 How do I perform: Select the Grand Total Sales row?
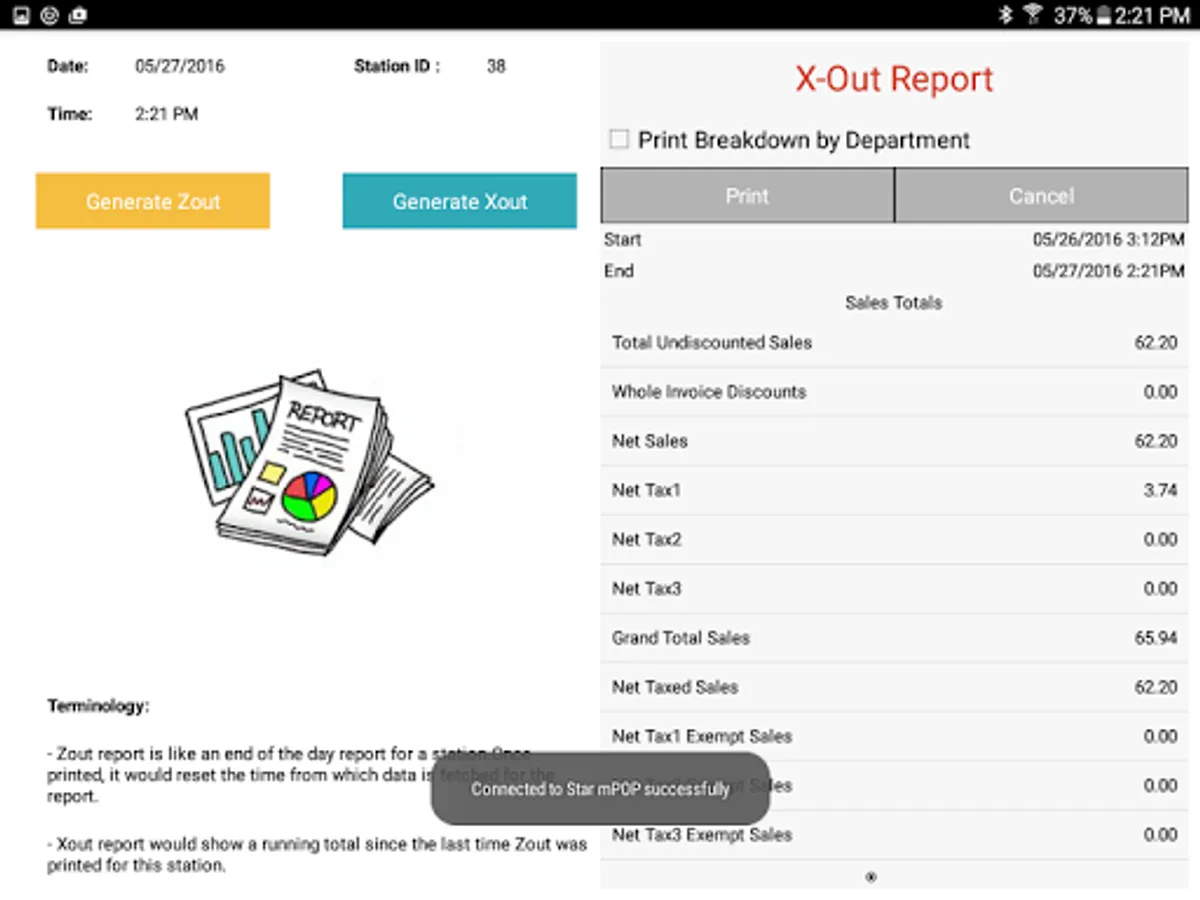pos(894,638)
